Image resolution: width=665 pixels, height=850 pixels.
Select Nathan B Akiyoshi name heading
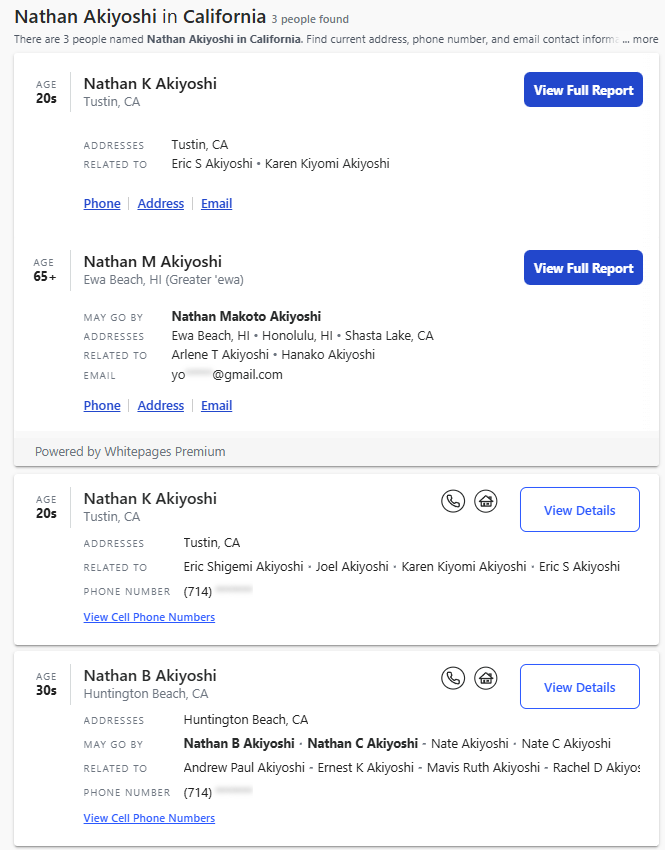coord(150,676)
